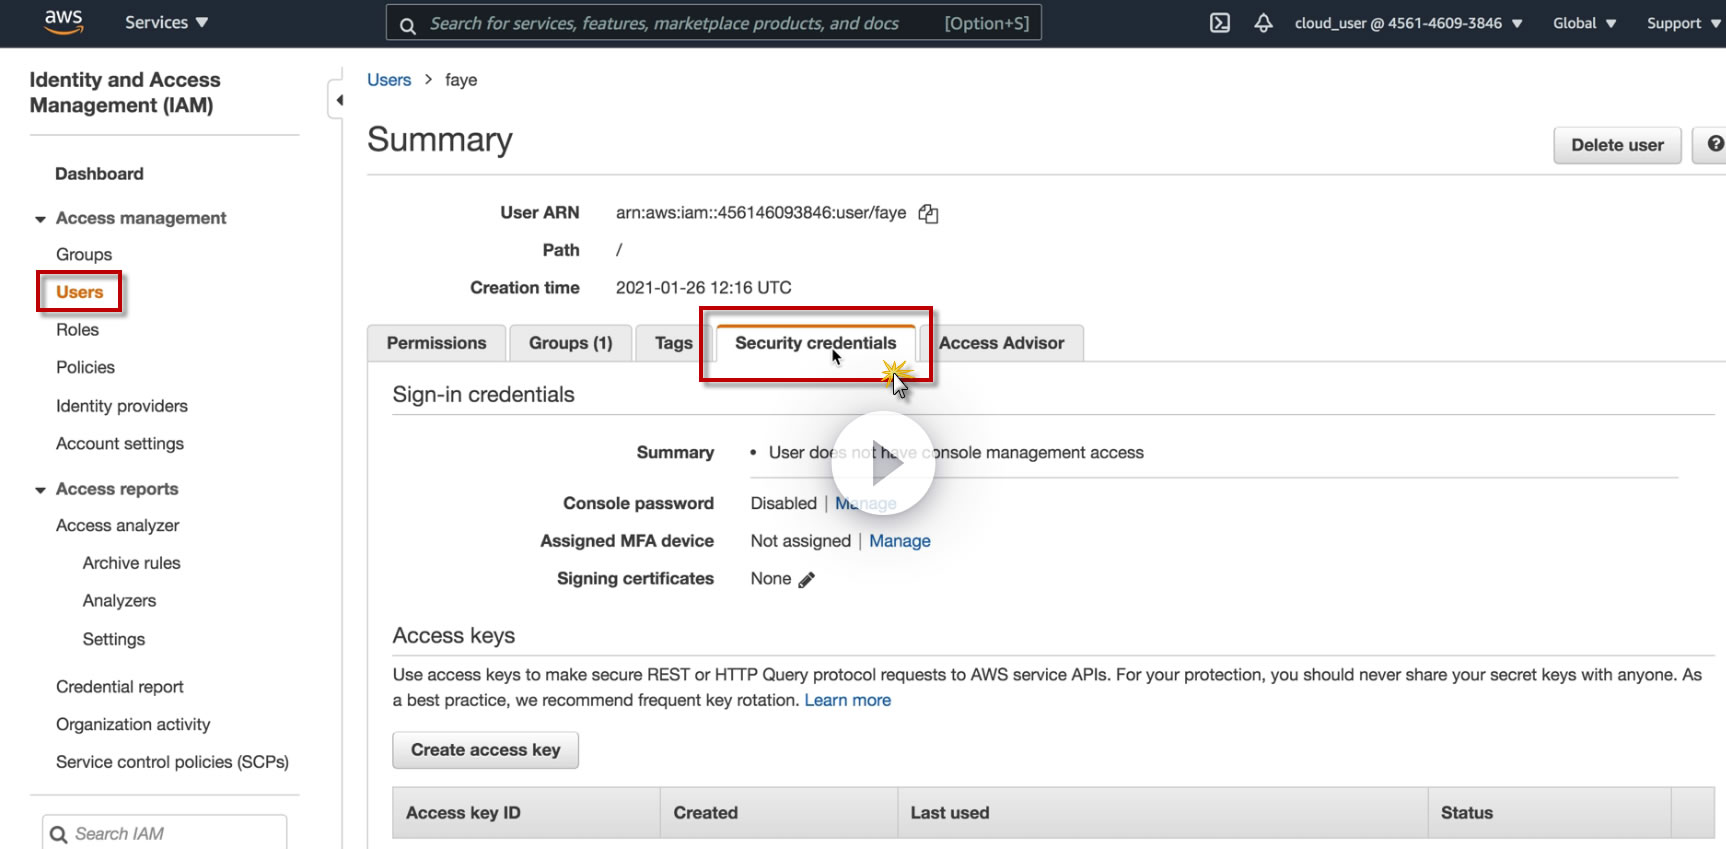The width and height of the screenshot is (1726, 849).
Task: Open the Access Advisor tab
Action: 1001,343
